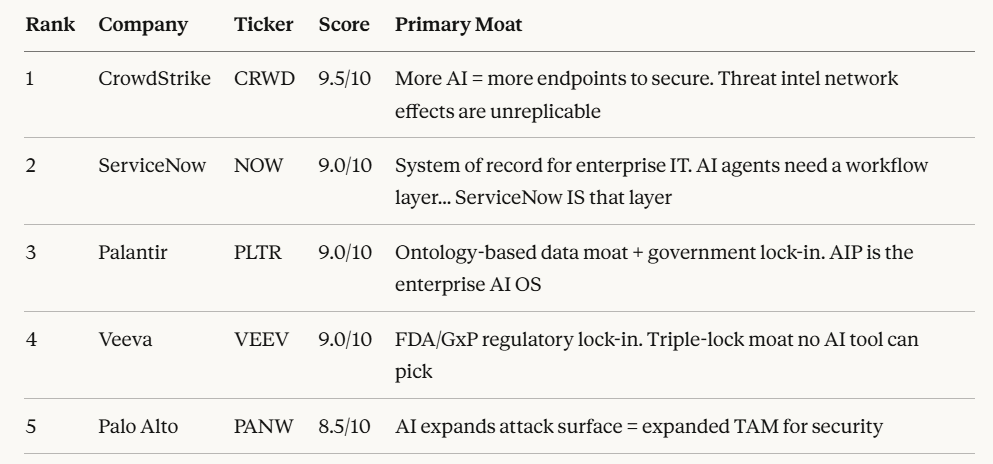Screen dimensions: 993x464
Task: Click the Score column header
Action: (x=344, y=25)
